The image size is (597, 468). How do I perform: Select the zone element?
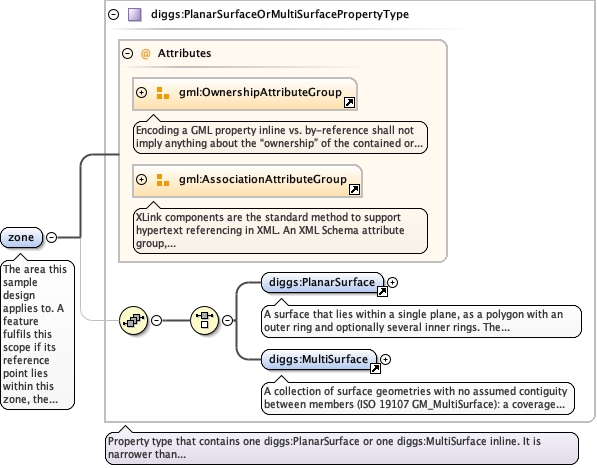pyautogui.click(x=21, y=237)
